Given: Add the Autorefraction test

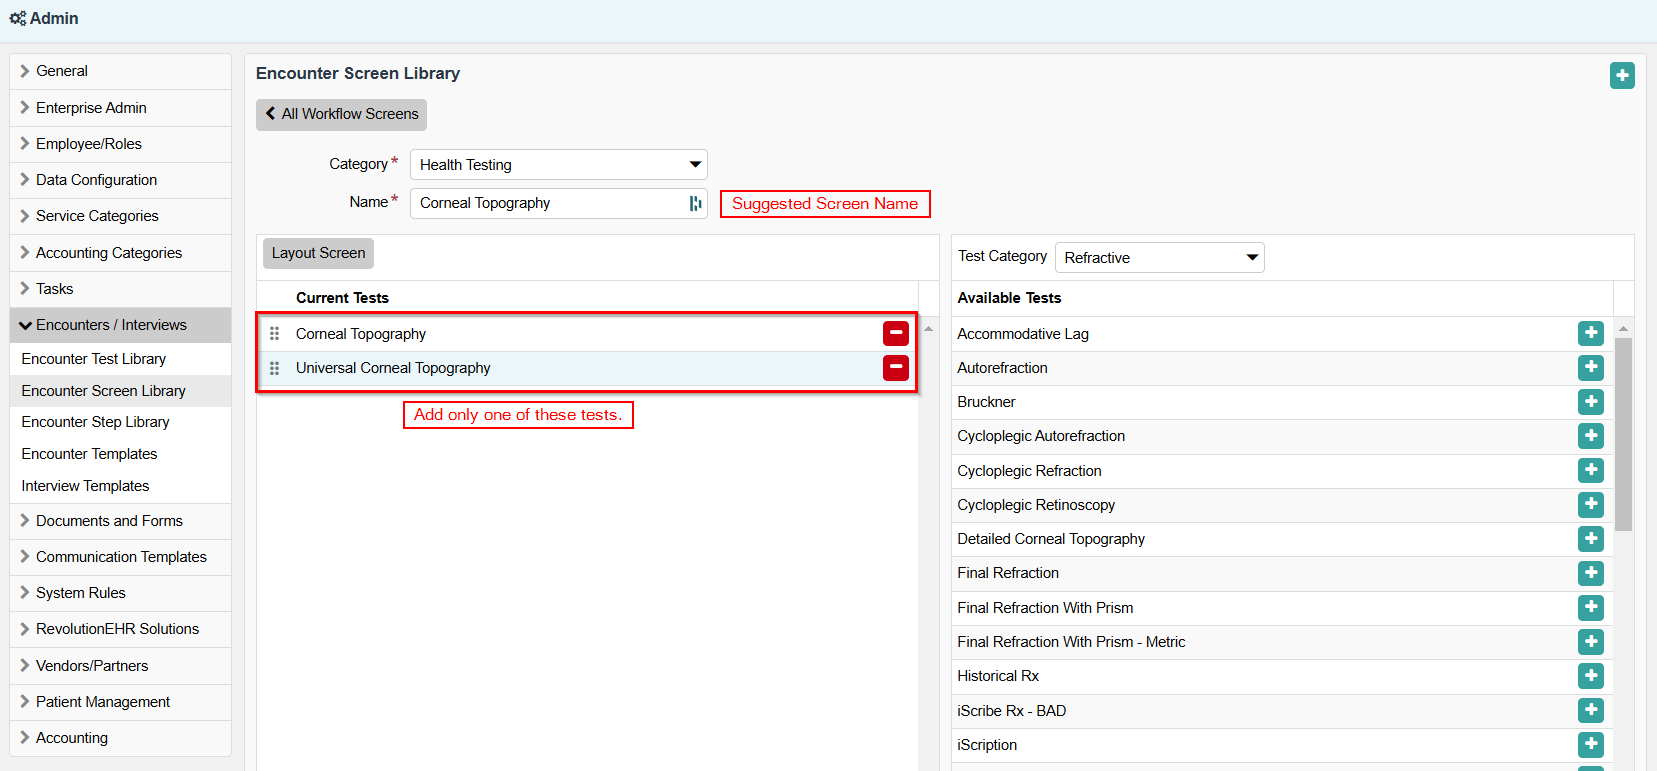Looking at the screenshot, I should click(1590, 368).
